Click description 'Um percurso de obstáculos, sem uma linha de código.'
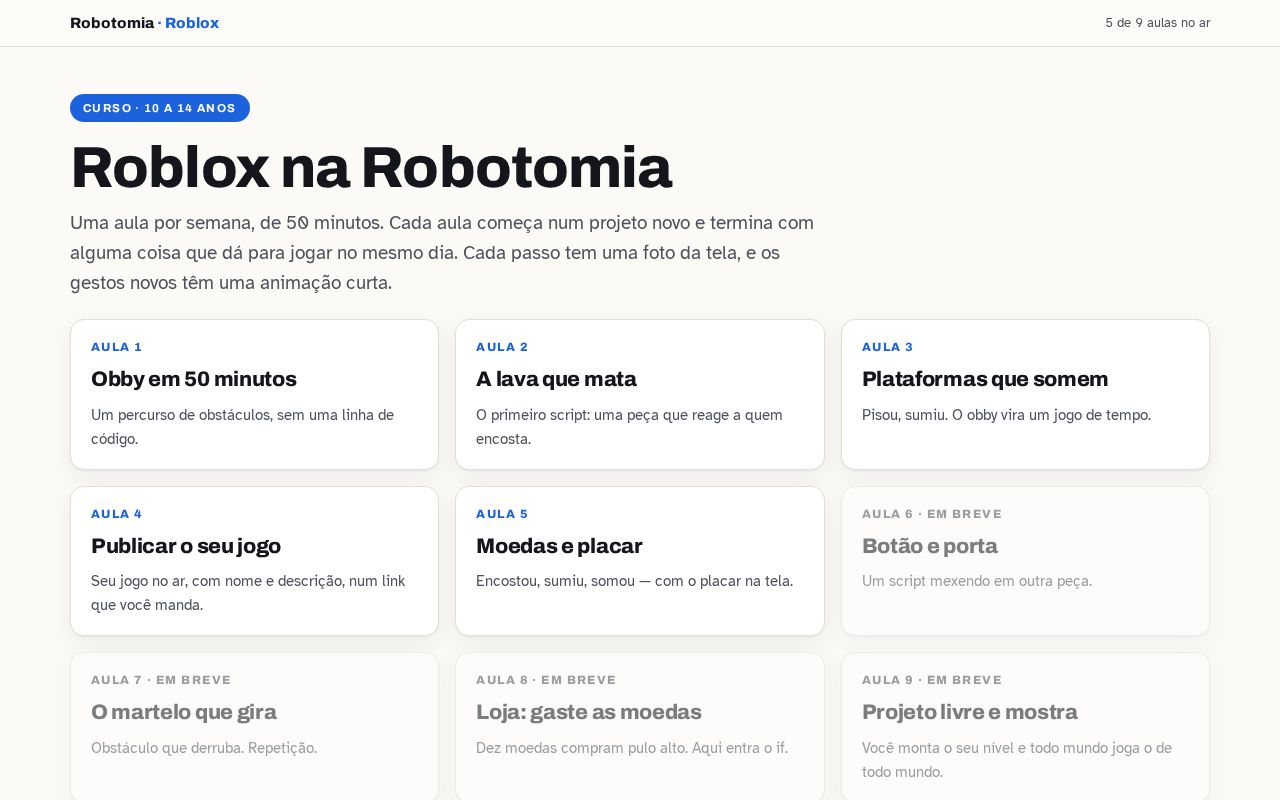Viewport: 1280px width, 800px height. (x=243, y=427)
